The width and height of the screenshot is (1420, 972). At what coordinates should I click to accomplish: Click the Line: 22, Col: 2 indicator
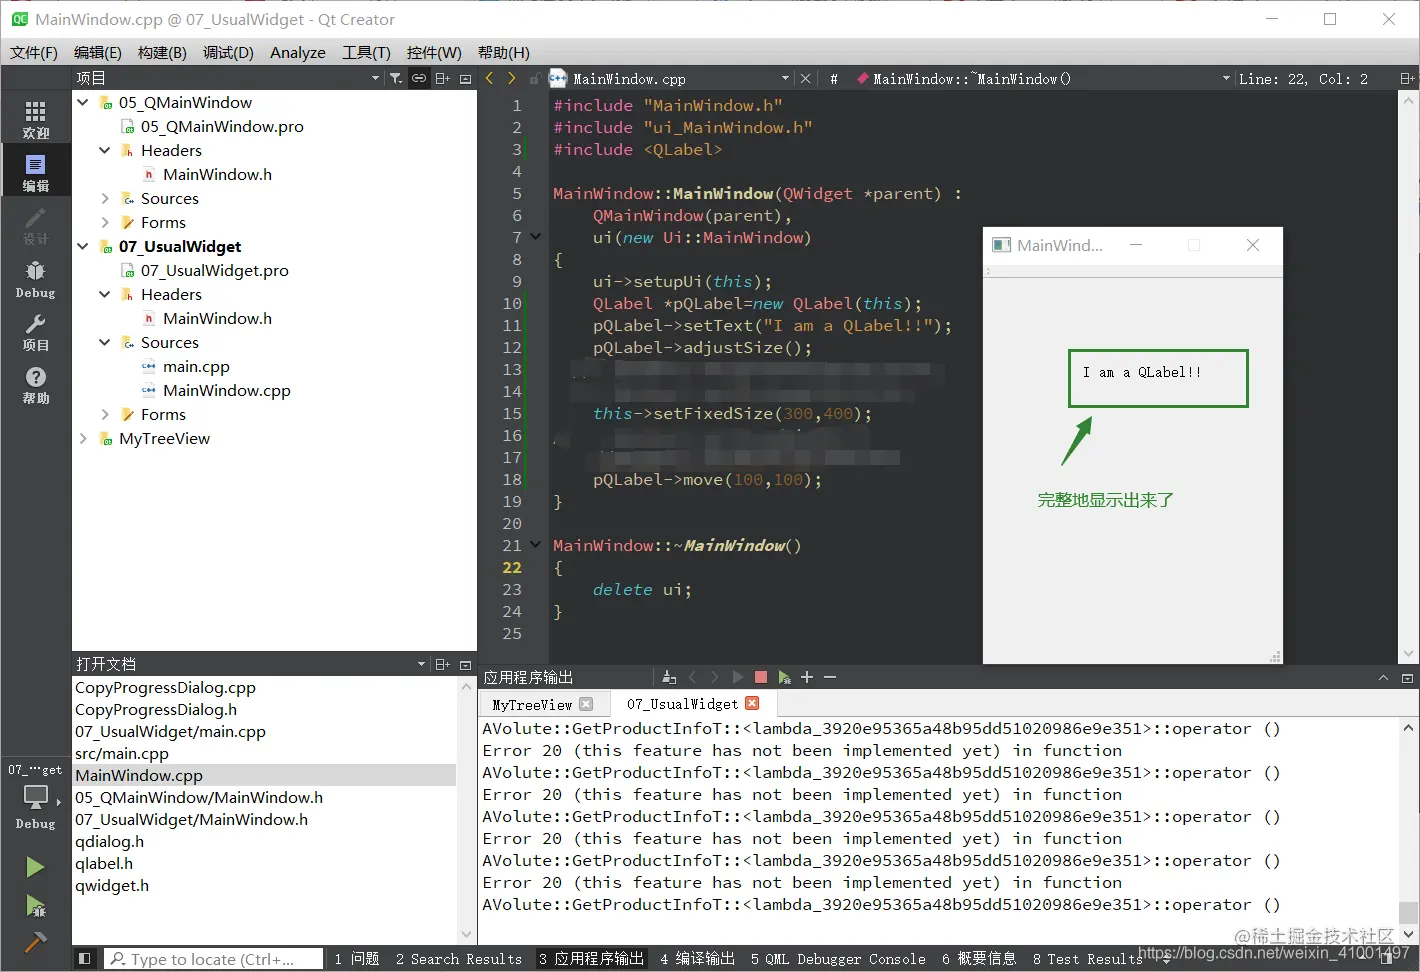[x=1303, y=78]
